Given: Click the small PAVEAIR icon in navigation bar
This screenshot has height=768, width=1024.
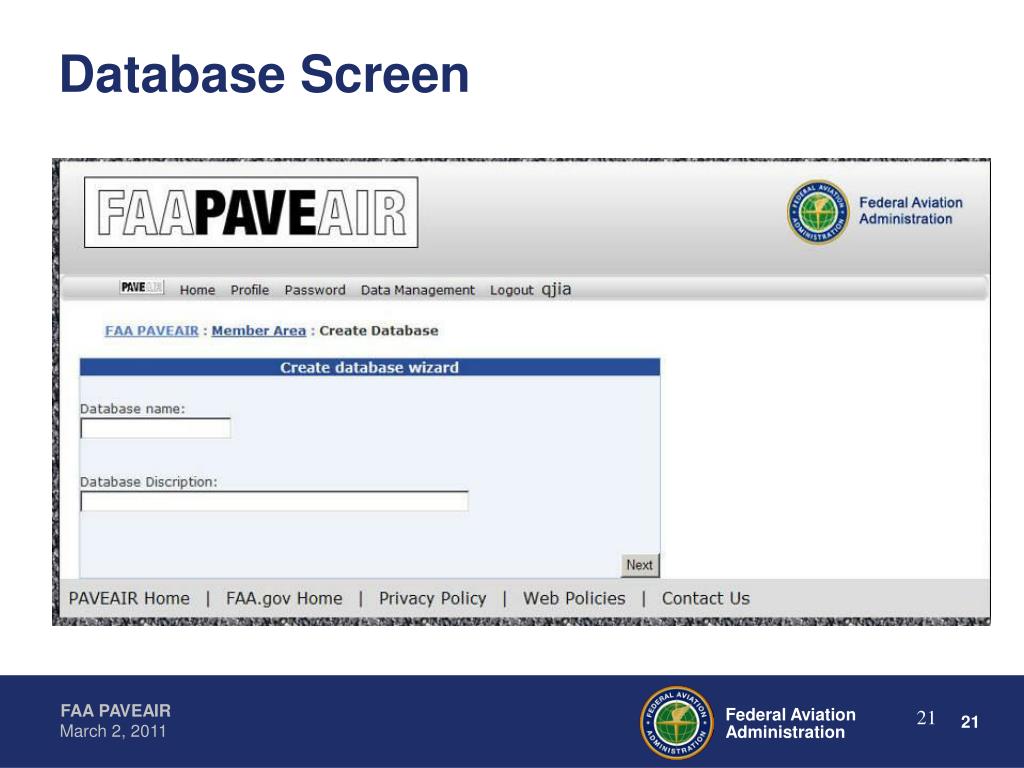Looking at the screenshot, I should [x=142, y=287].
